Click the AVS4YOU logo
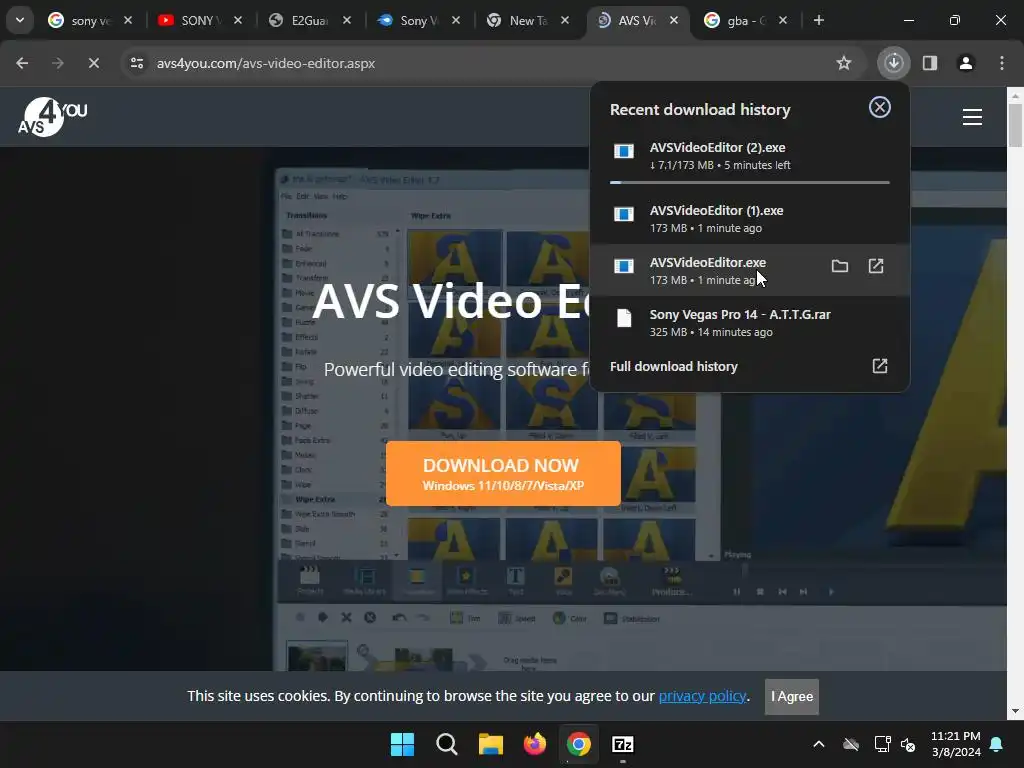This screenshot has width=1024, height=768. [53, 116]
